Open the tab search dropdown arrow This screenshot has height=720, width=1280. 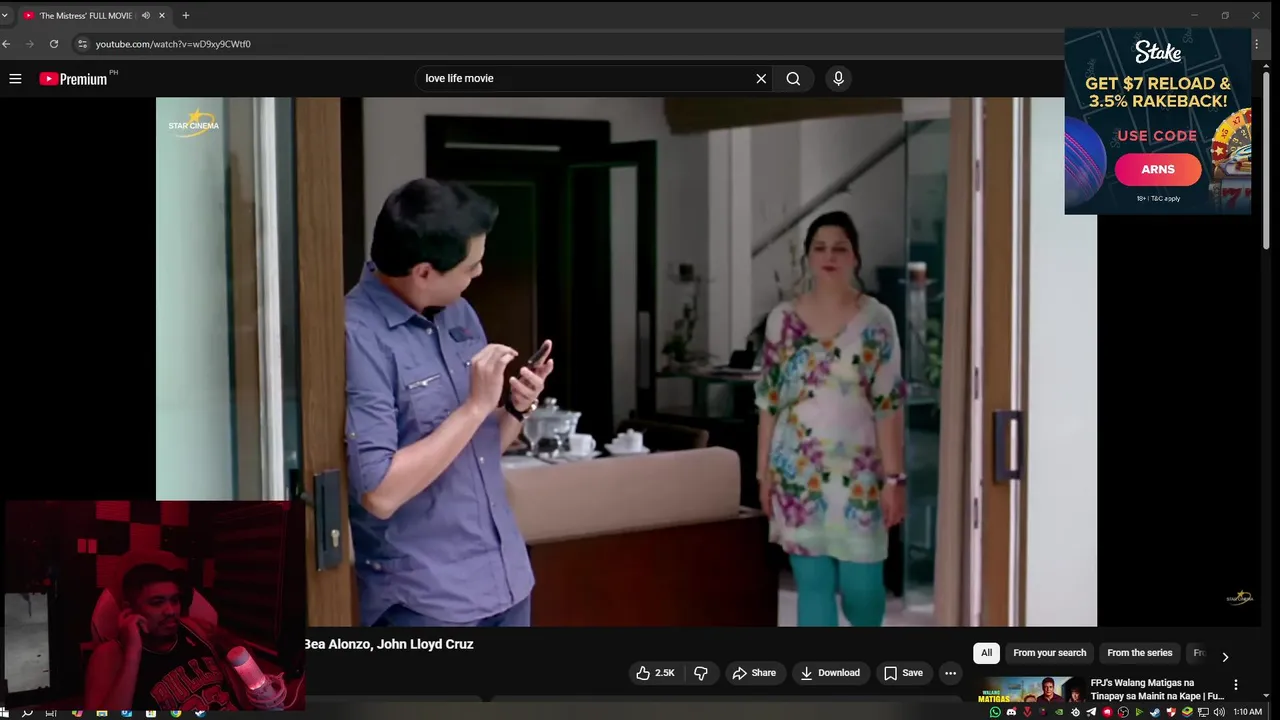tap(4, 15)
